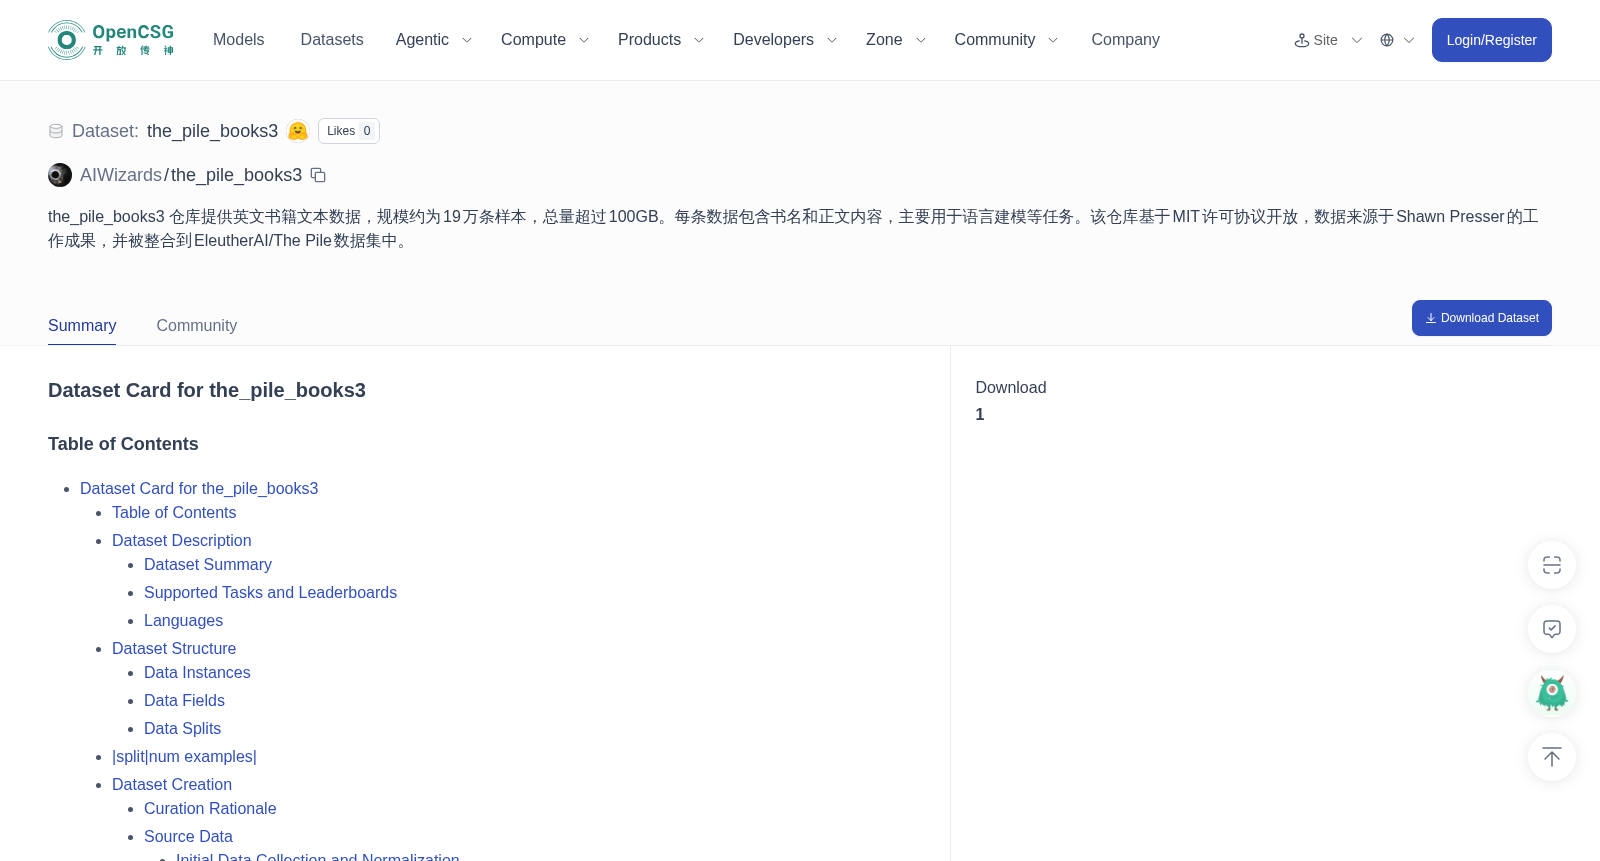Jump to Curation Rationale
Screen dimensions: 1600x861
(210, 808)
